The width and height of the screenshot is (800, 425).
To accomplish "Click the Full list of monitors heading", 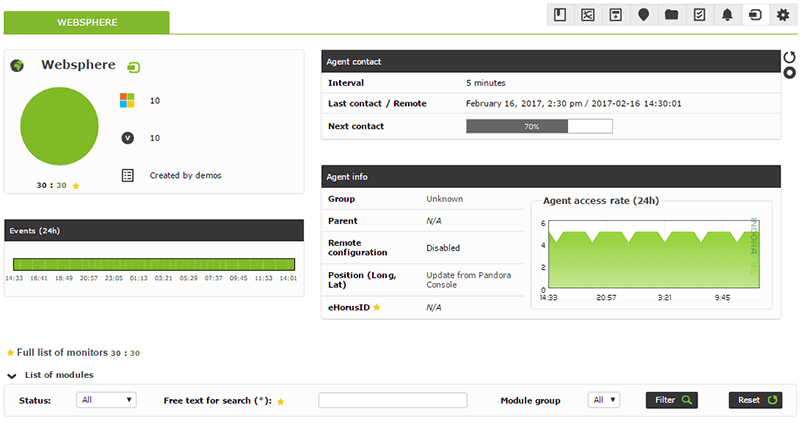I will pos(62,353).
